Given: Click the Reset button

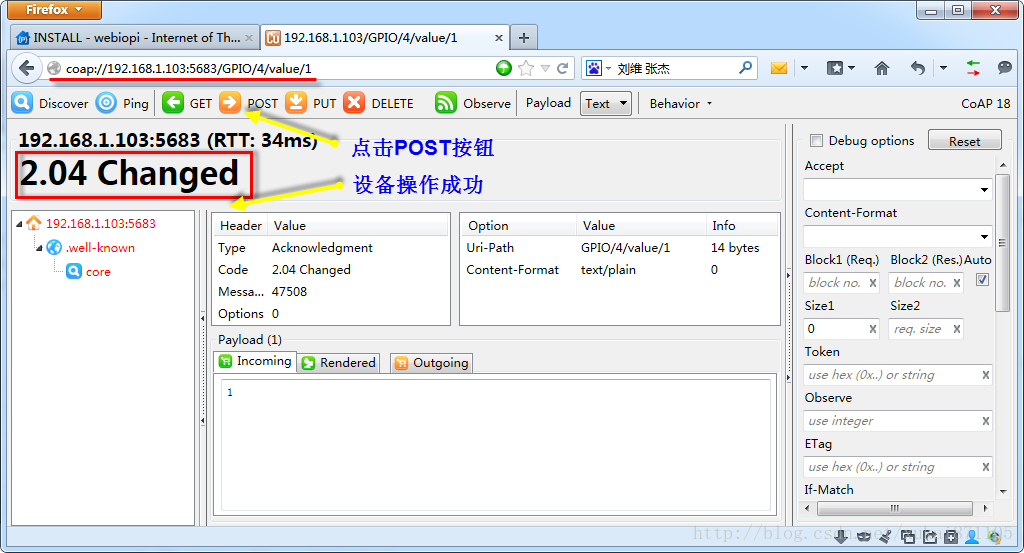Looking at the screenshot, I should (x=965, y=141).
